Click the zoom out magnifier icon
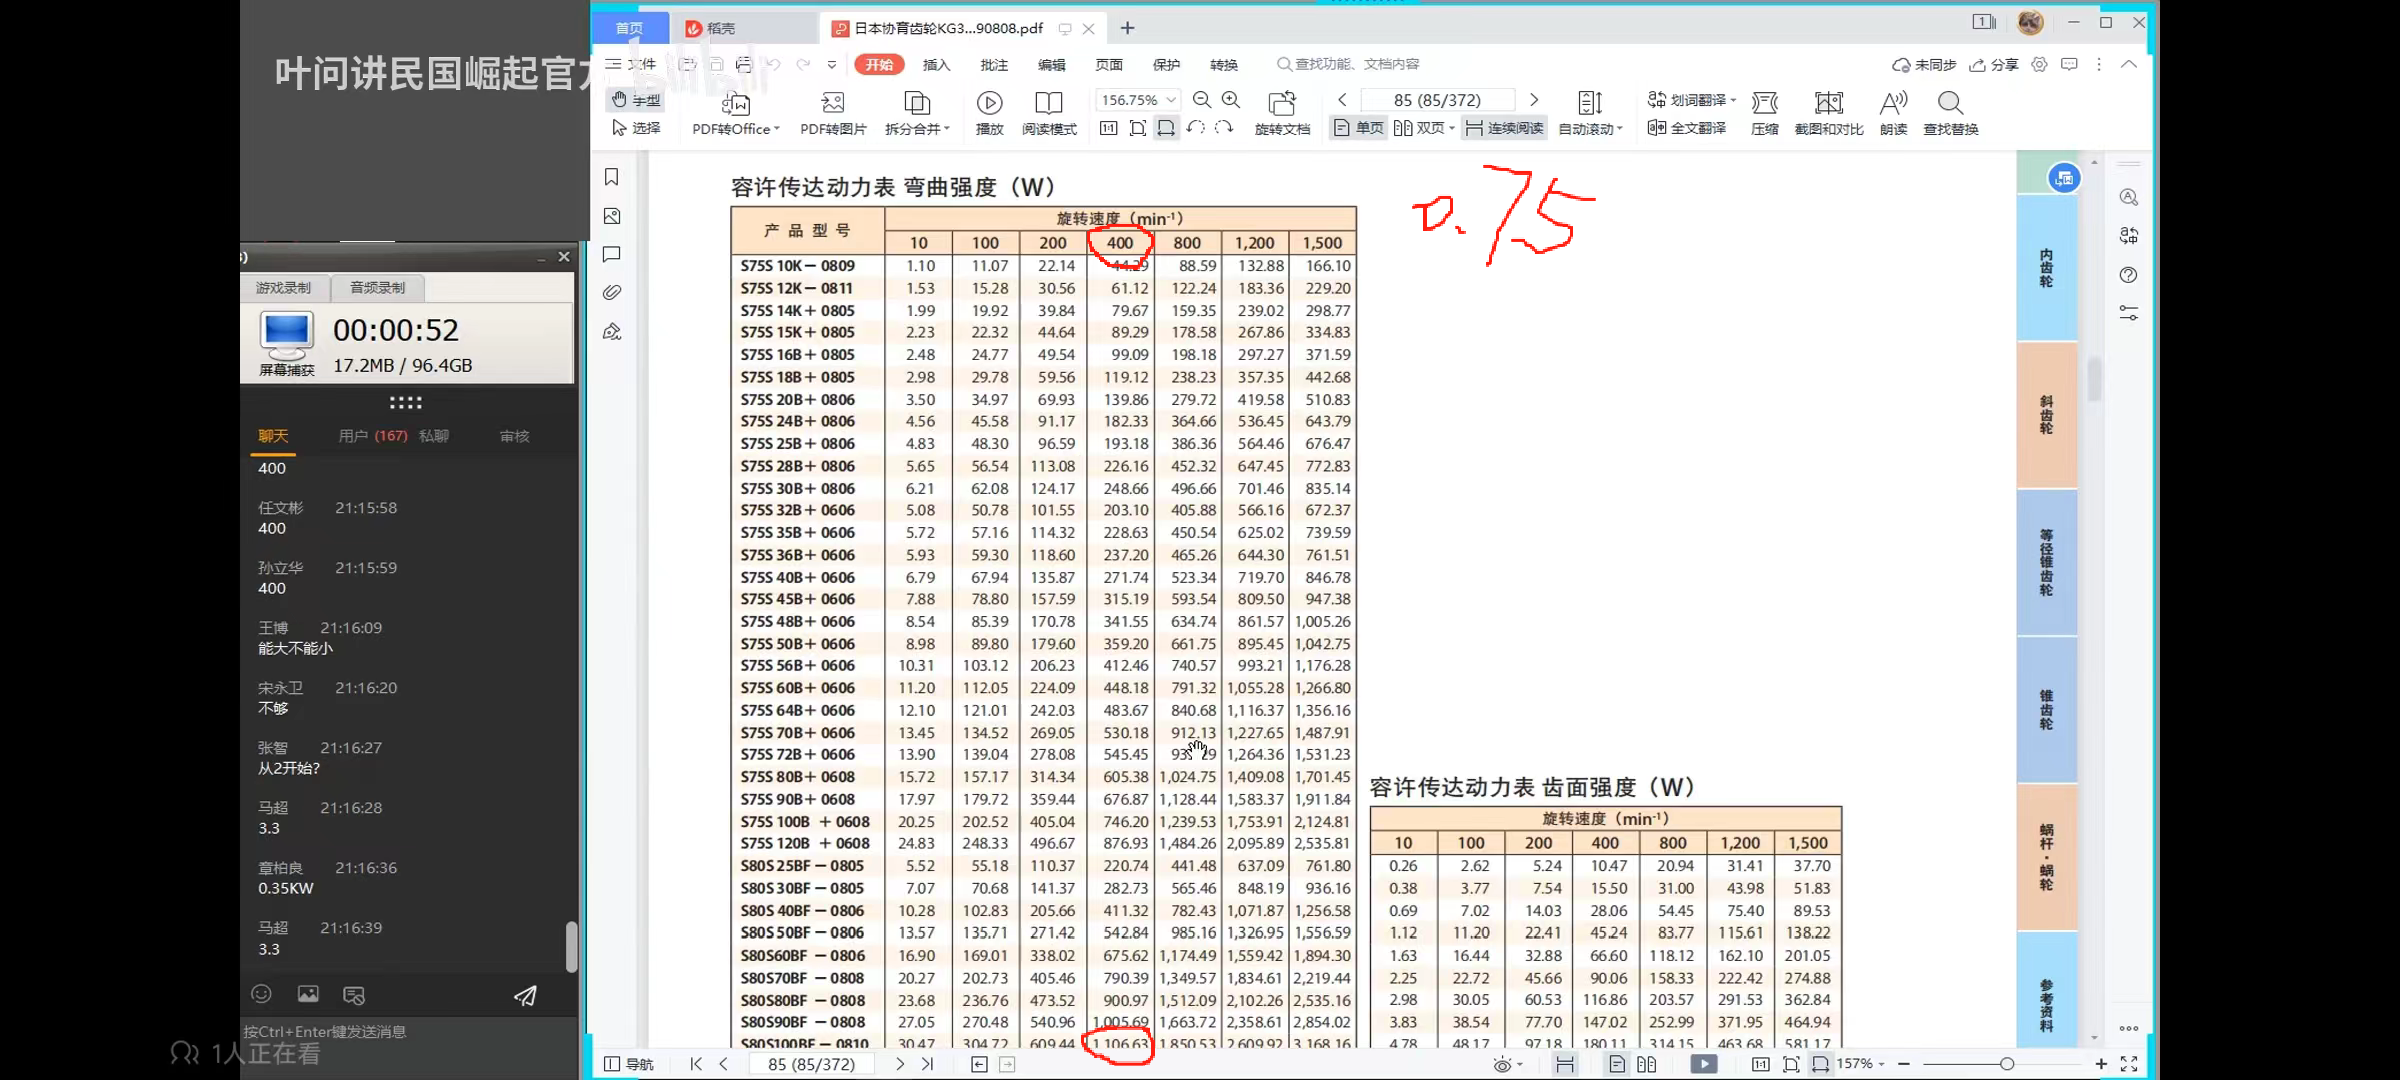 point(1202,100)
